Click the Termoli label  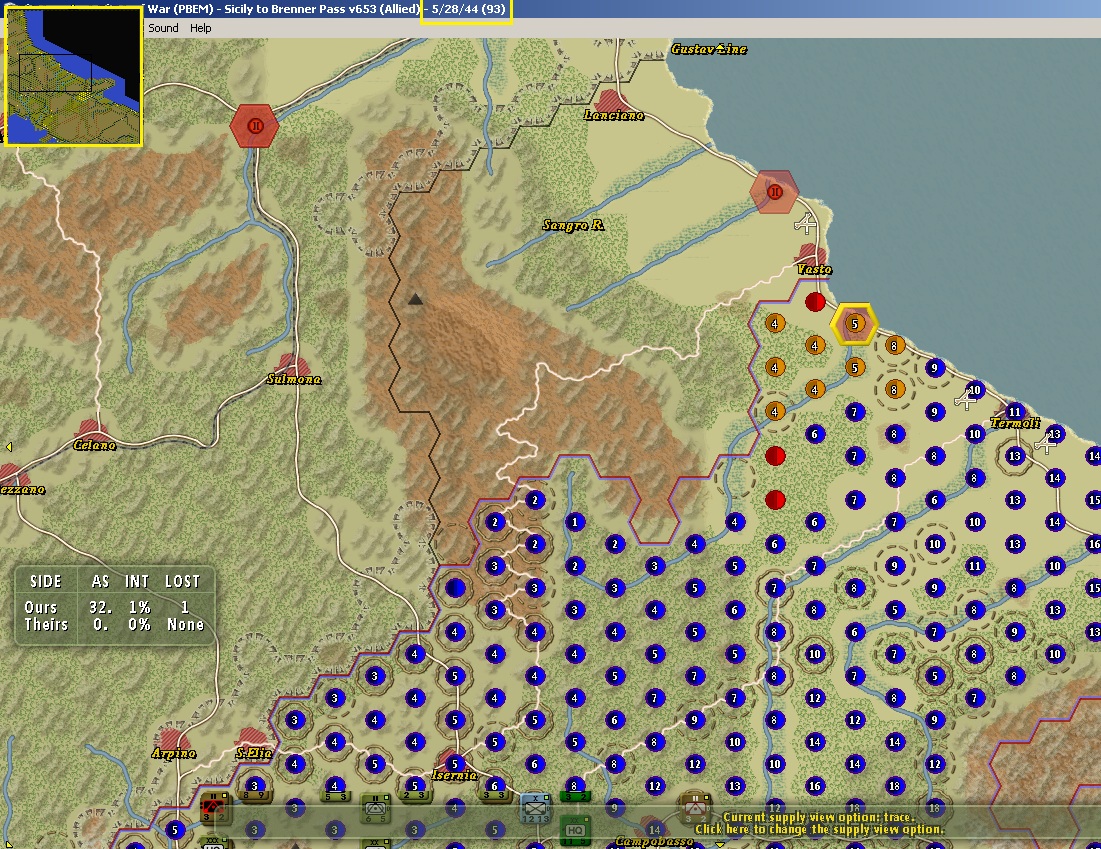[1015, 423]
